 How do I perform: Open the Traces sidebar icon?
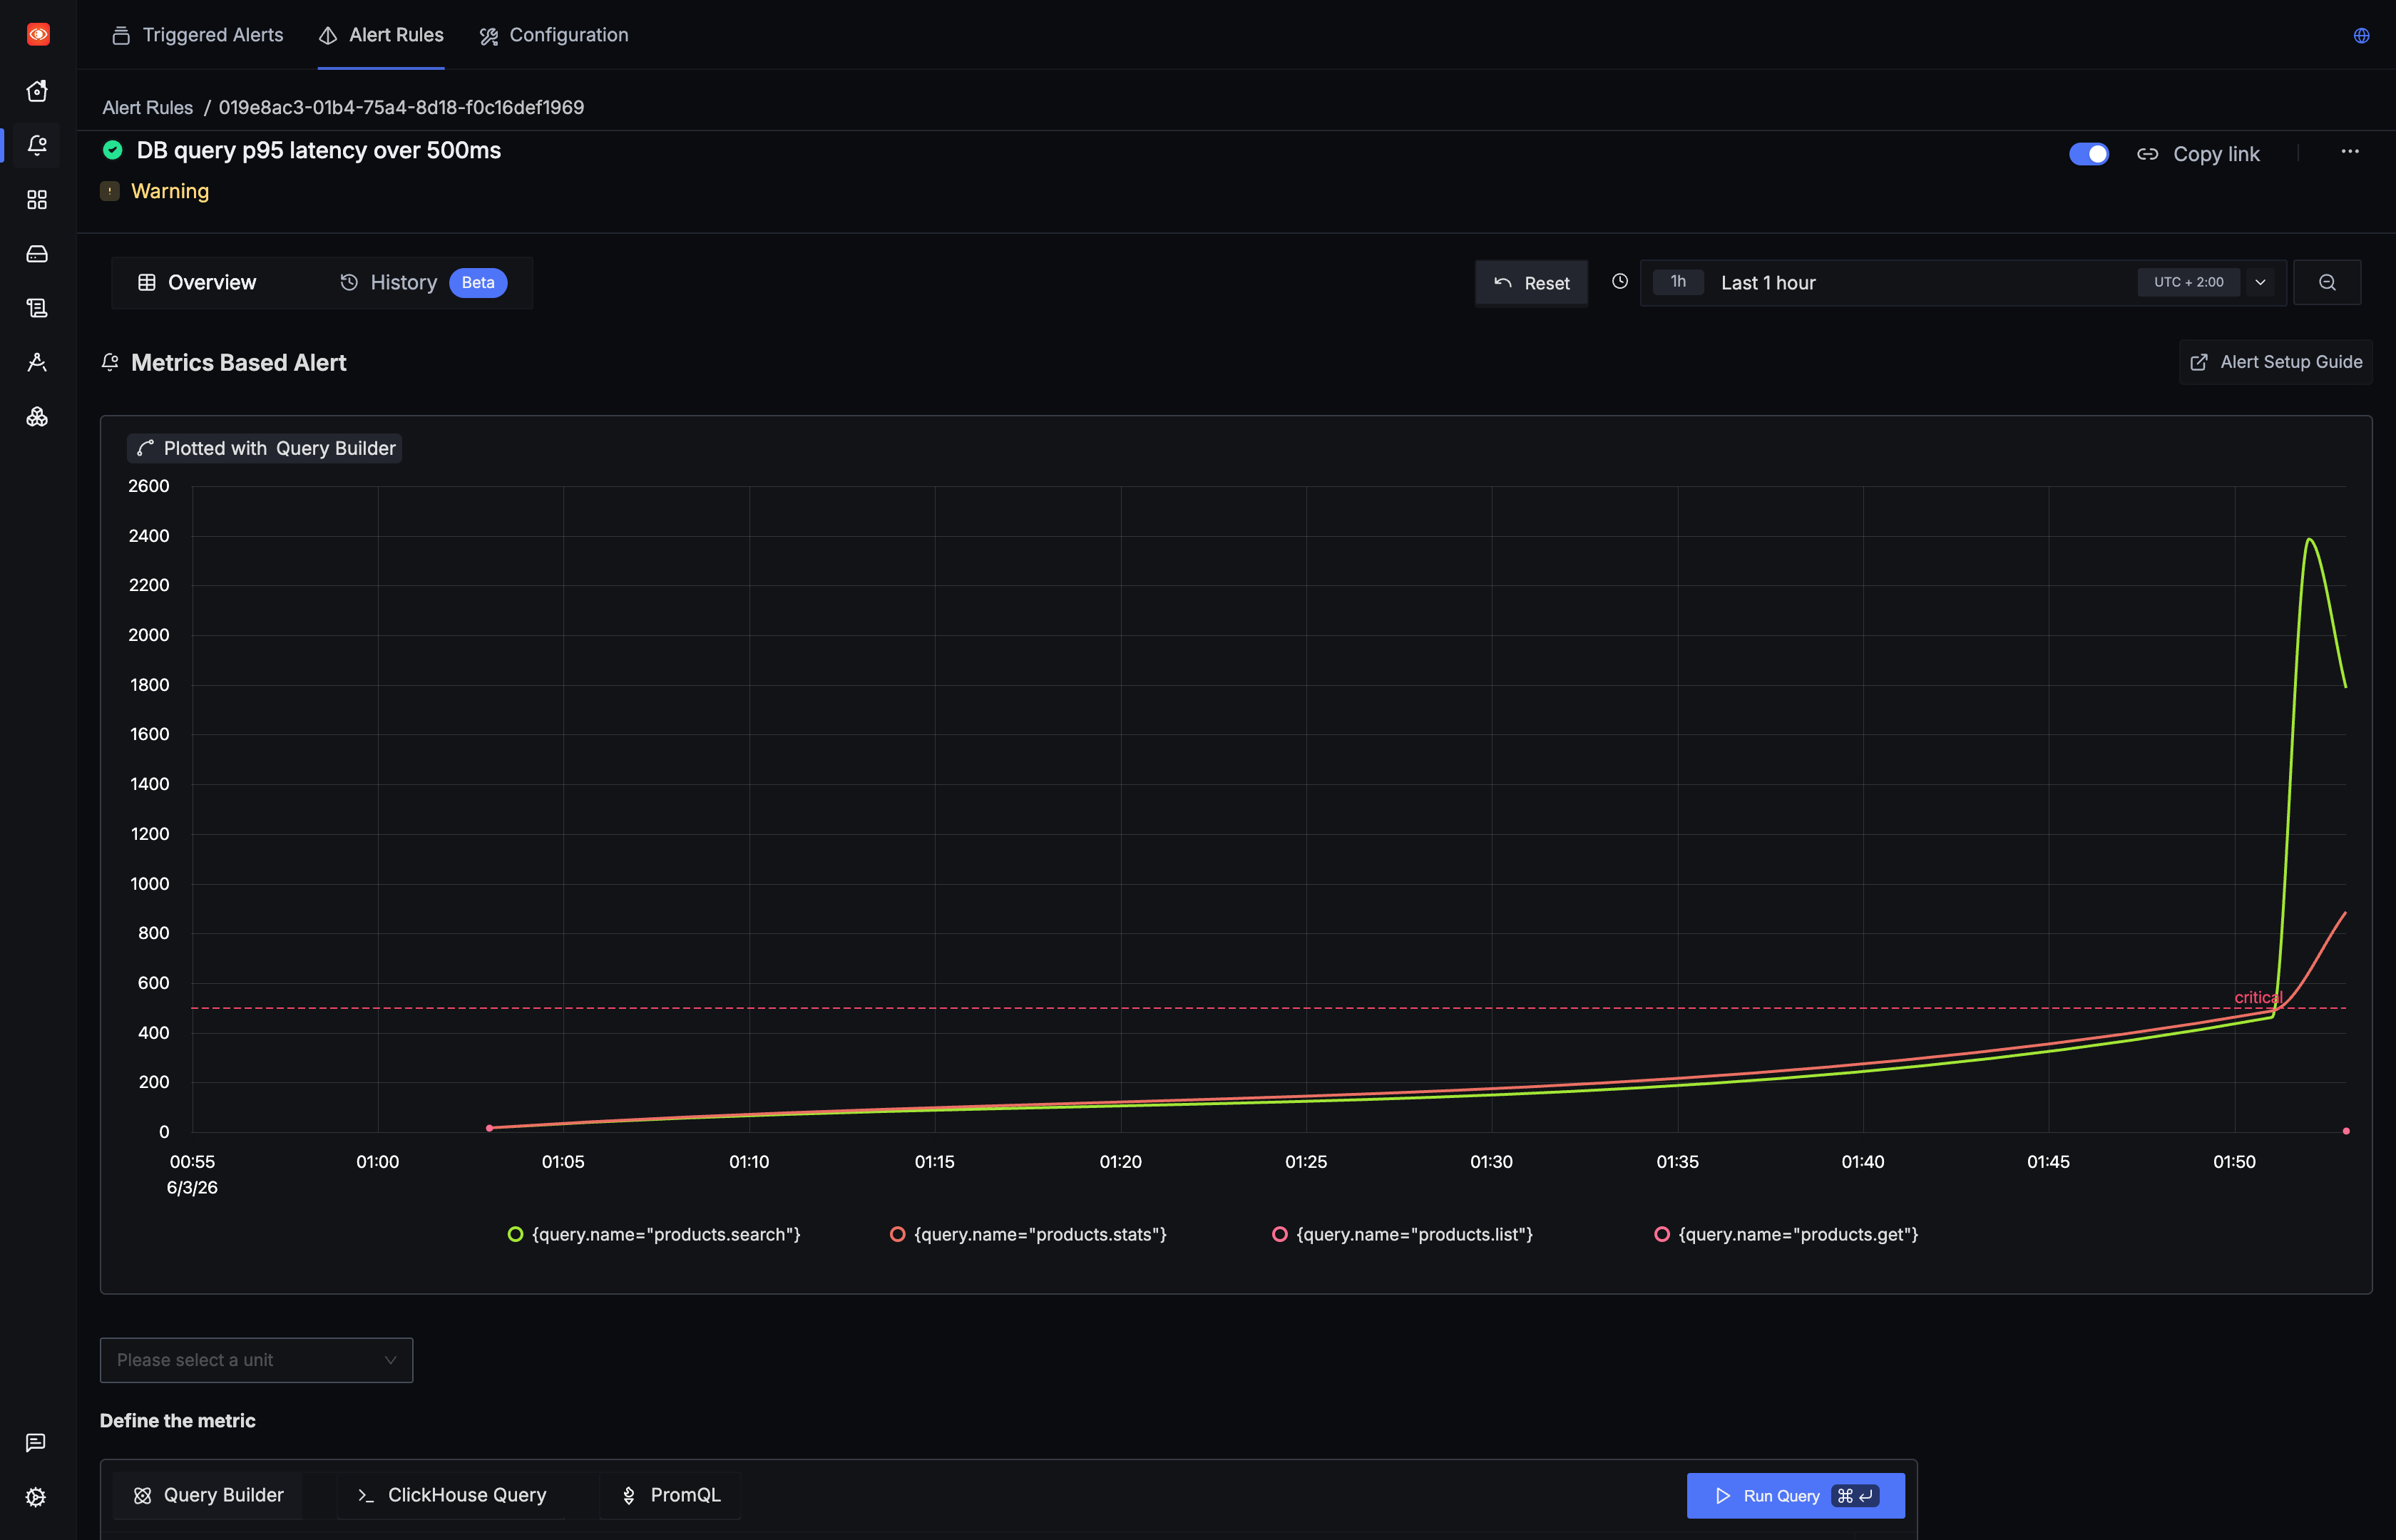[x=37, y=362]
